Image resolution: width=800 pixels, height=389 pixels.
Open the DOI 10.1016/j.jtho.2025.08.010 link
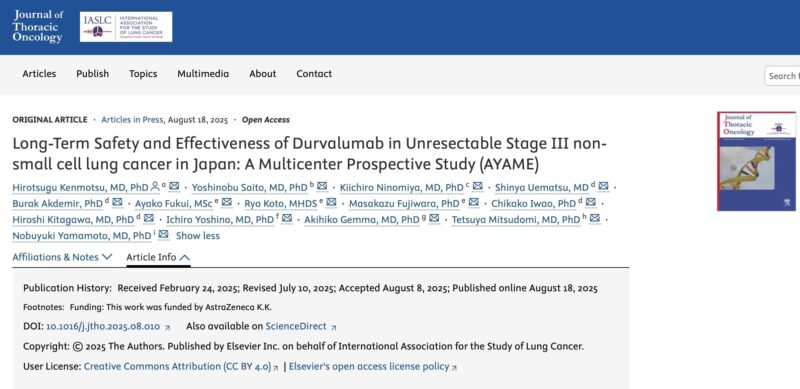pos(103,327)
